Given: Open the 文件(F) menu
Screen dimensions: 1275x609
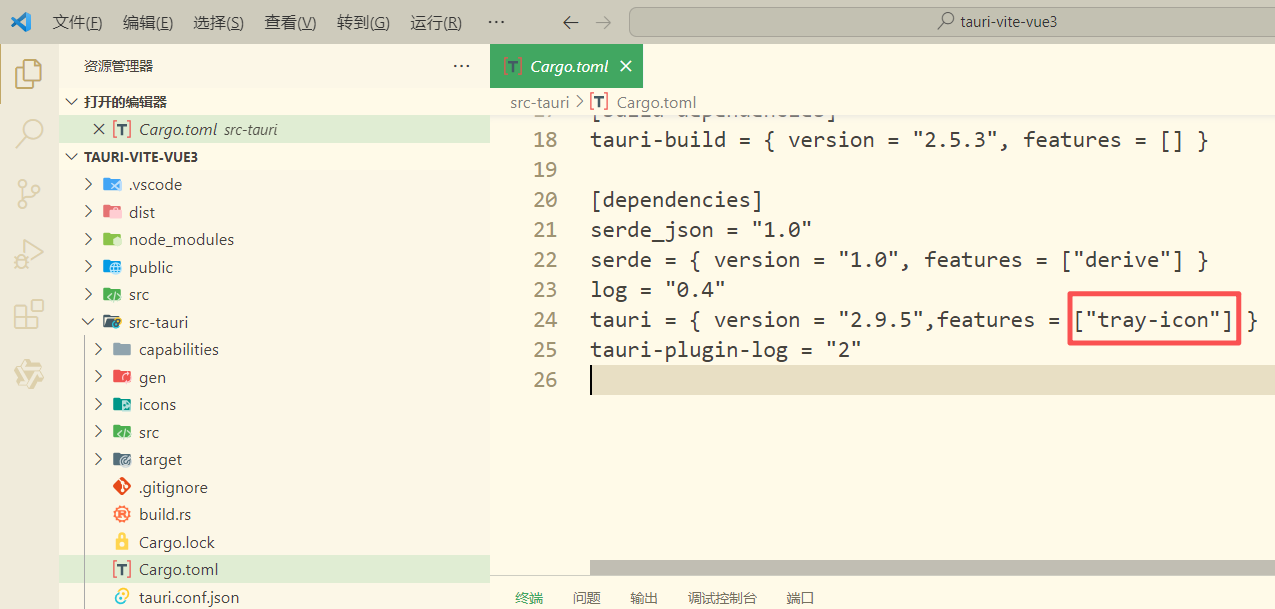Looking at the screenshot, I should [77, 22].
